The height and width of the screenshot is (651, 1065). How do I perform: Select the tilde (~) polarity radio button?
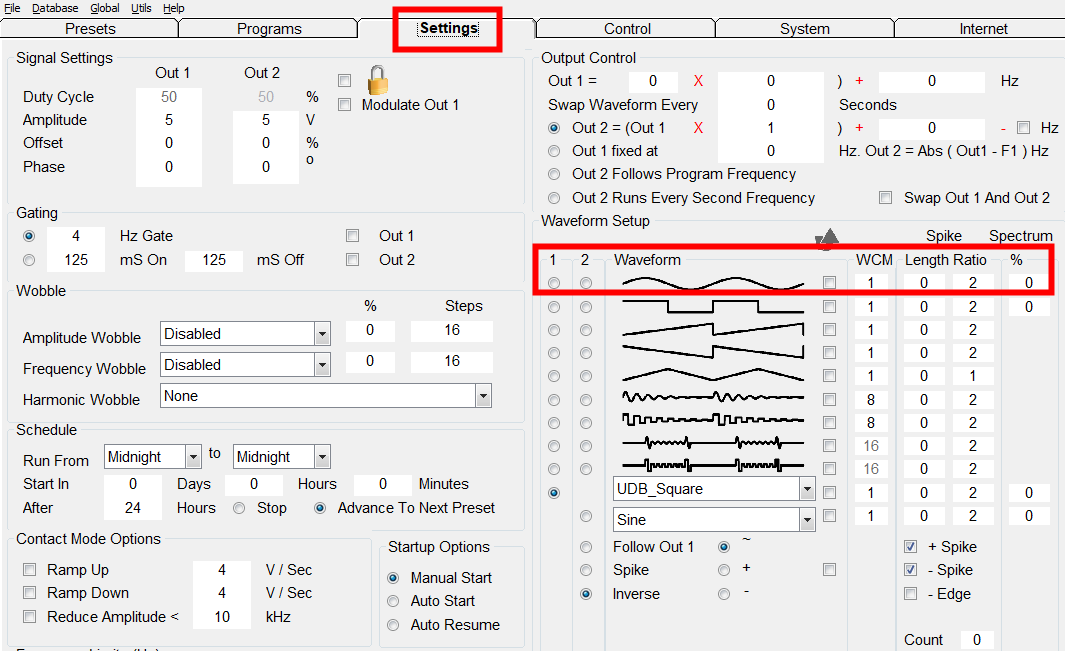point(724,546)
